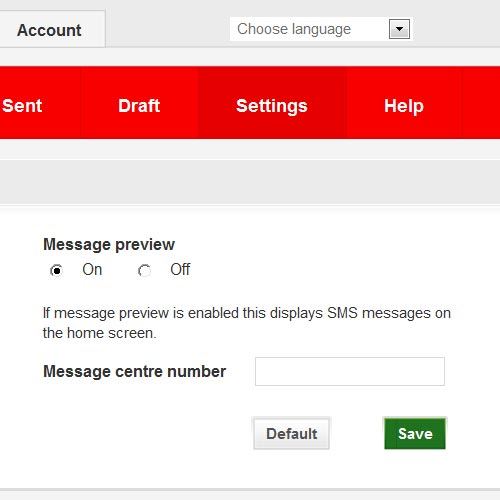Click the Message centre number label
The height and width of the screenshot is (500, 500).
[135, 371]
